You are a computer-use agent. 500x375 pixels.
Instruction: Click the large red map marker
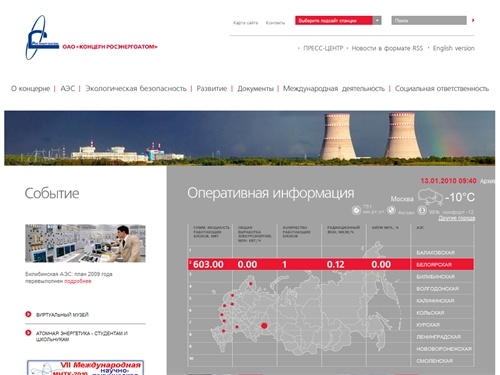(264, 326)
